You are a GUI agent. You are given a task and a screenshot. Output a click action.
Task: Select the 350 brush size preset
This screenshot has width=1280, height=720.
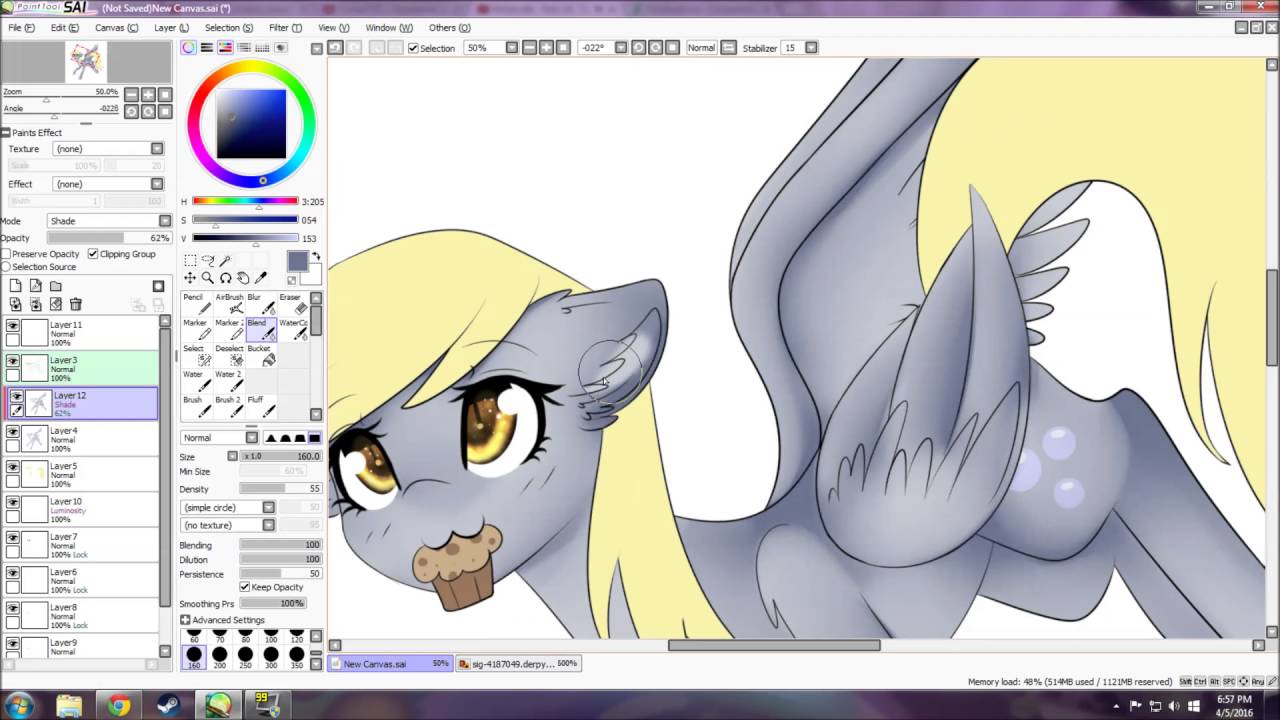click(296, 657)
